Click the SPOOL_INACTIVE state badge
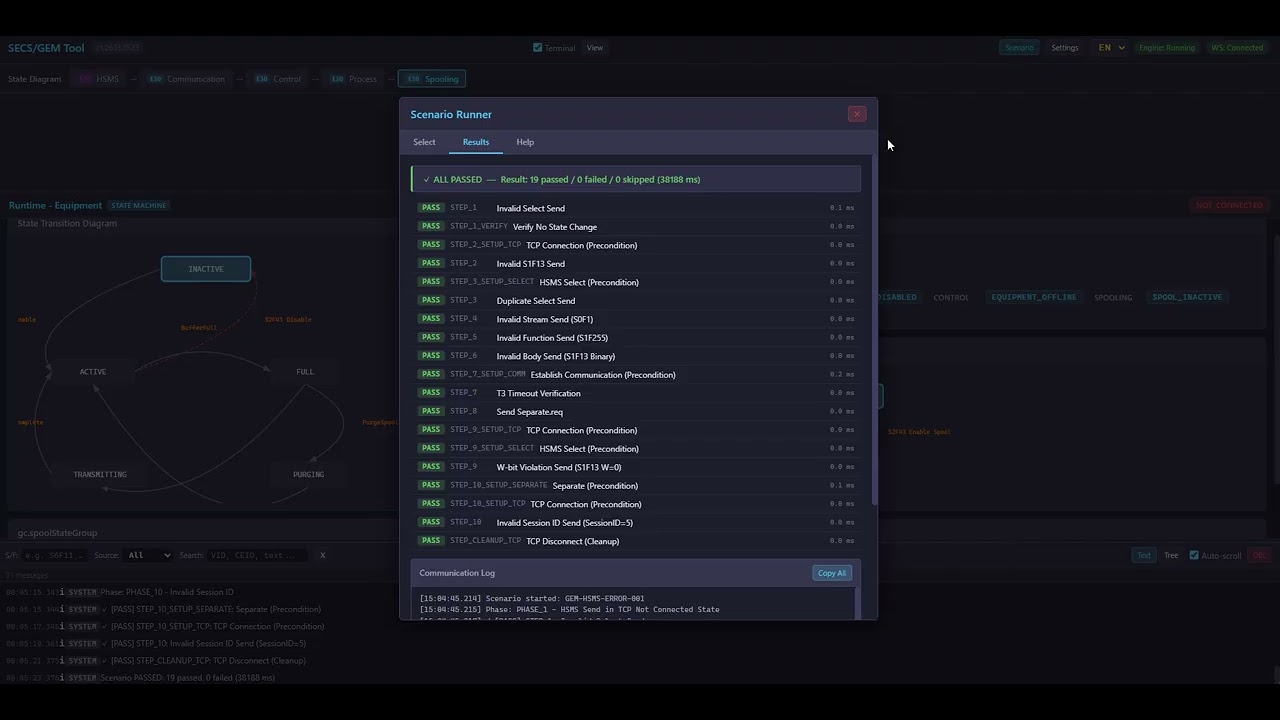 pos(1187,297)
